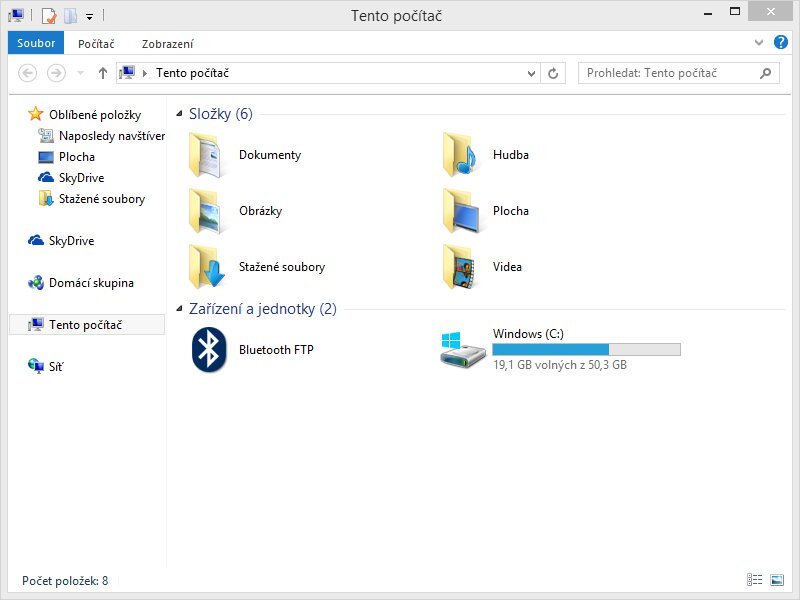This screenshot has width=800, height=600.
Task: Open the address bar history dropdown
Action: tap(532, 73)
